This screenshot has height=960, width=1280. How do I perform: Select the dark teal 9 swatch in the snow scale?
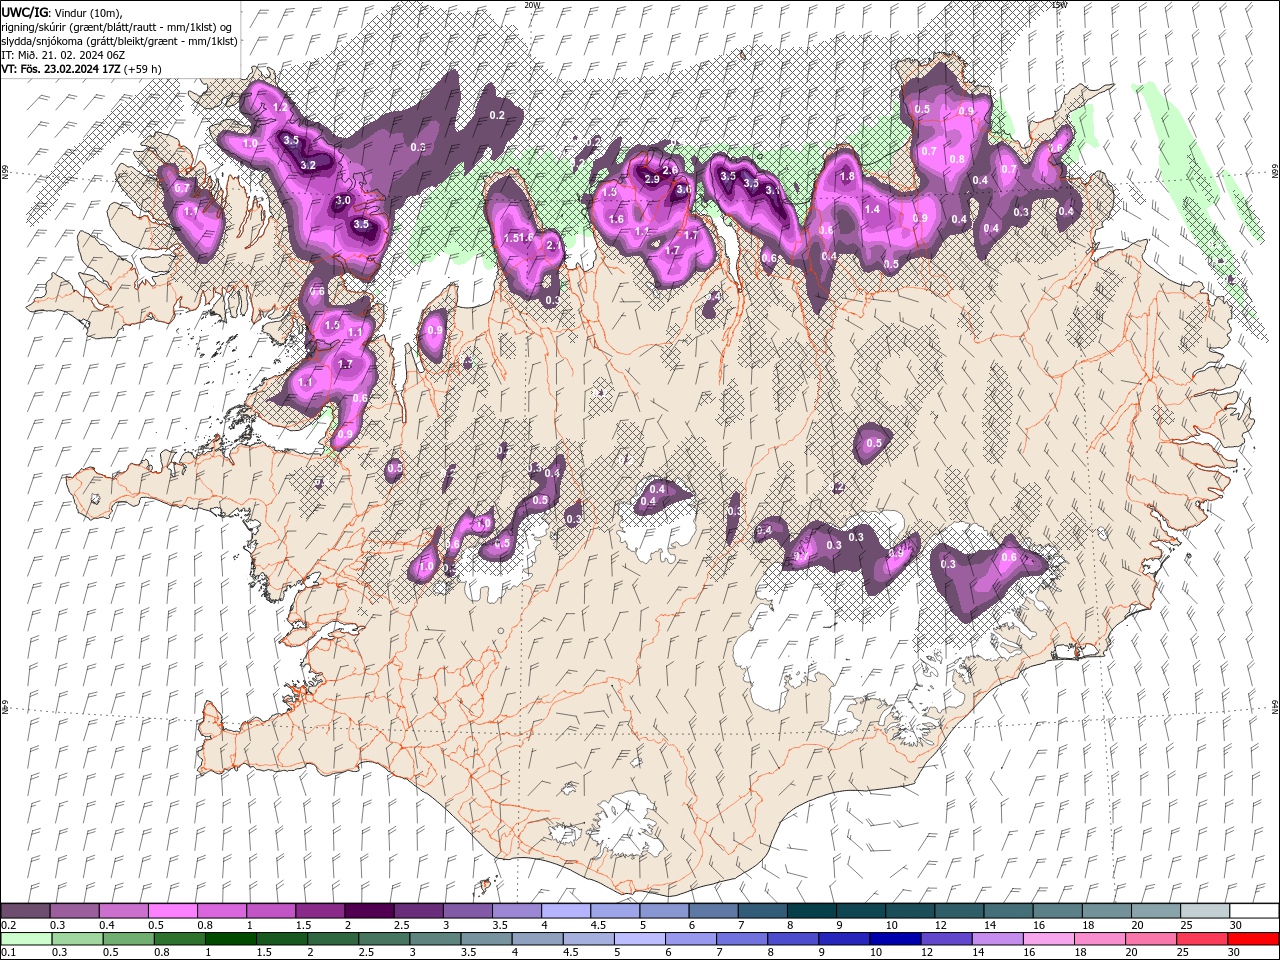pos(860,911)
